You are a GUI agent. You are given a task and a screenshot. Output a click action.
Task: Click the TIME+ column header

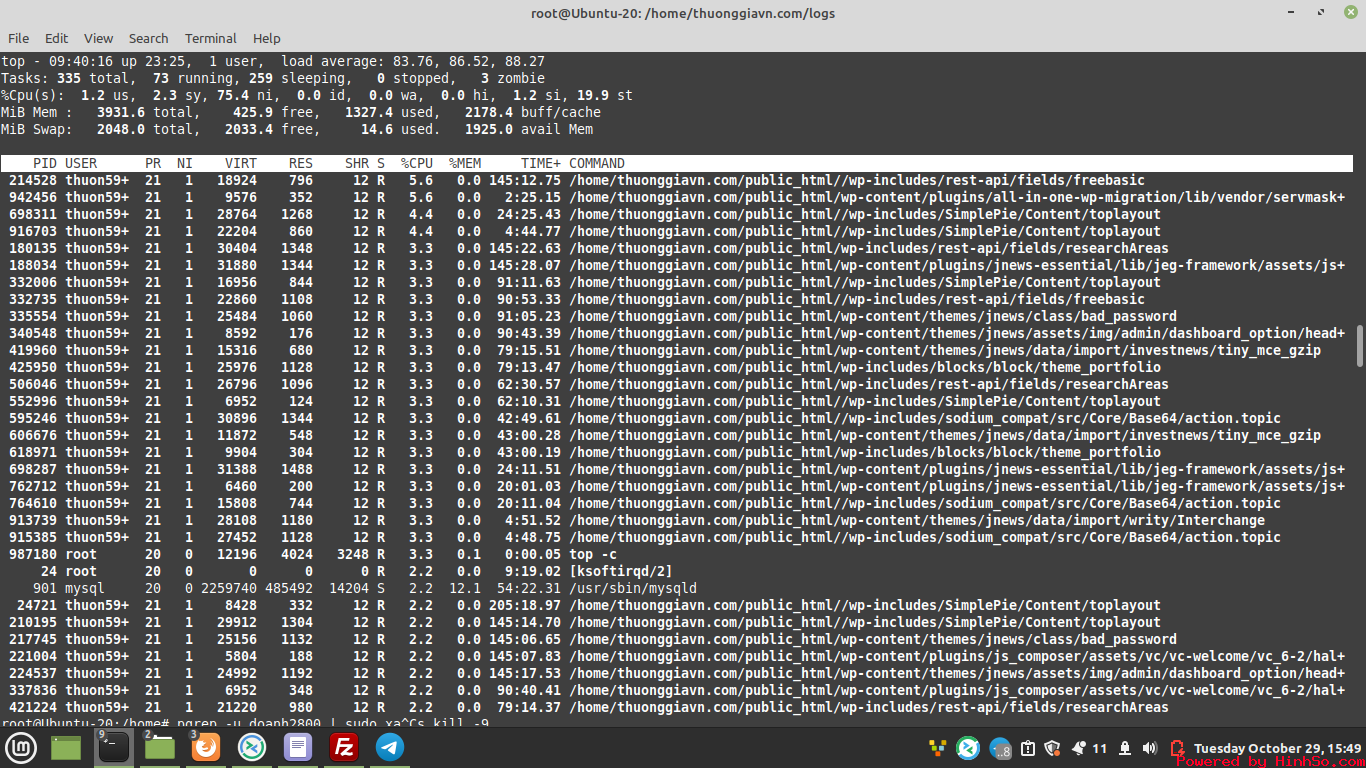[x=541, y=163]
